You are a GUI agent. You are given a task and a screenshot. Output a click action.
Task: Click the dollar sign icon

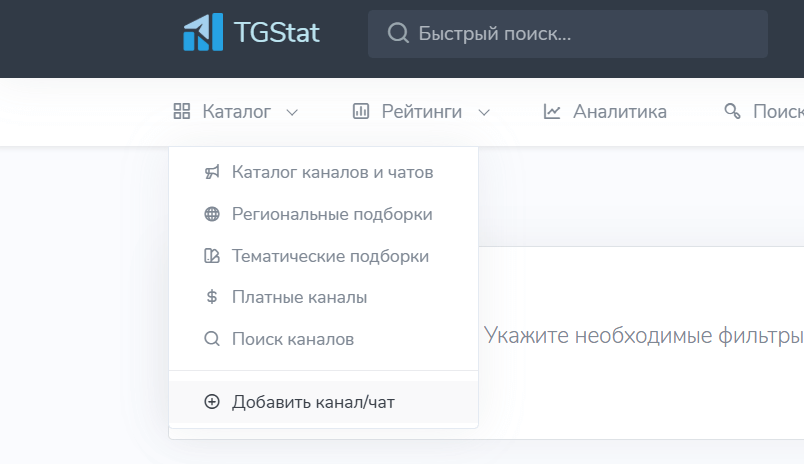tap(212, 297)
